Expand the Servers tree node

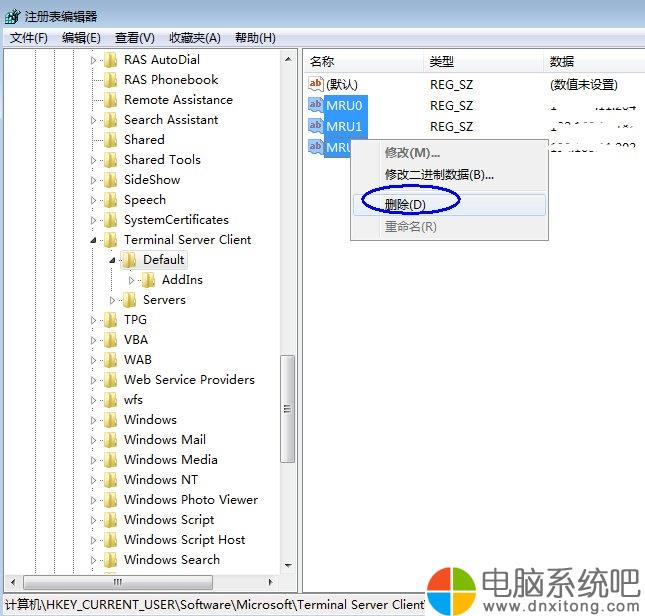[113, 300]
